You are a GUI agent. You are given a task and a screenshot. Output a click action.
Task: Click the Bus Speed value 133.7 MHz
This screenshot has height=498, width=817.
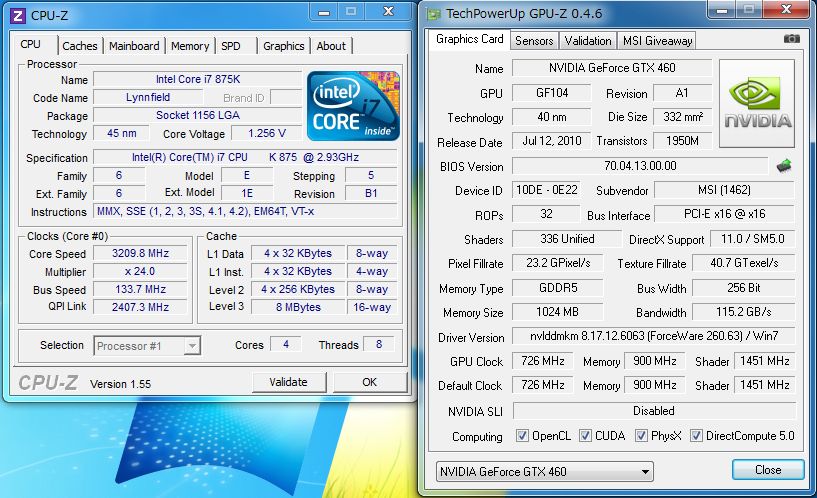click(x=140, y=290)
